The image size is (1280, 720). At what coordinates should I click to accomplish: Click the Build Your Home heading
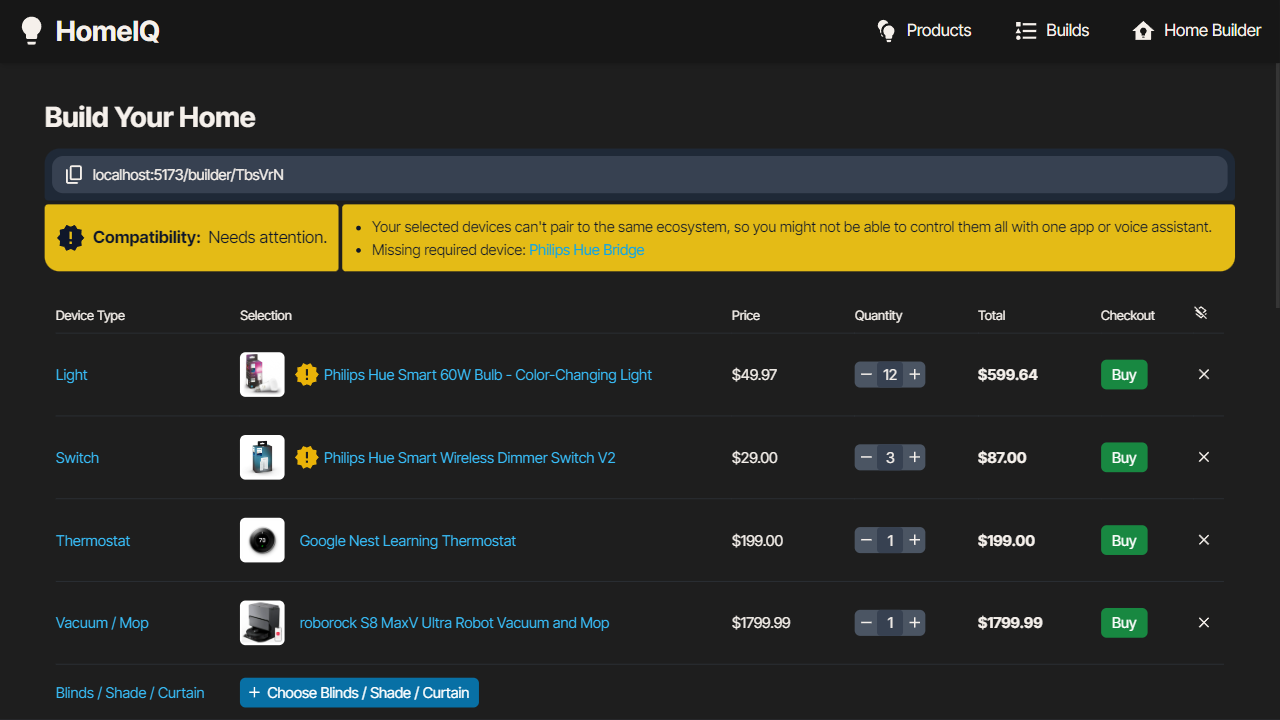pos(150,118)
